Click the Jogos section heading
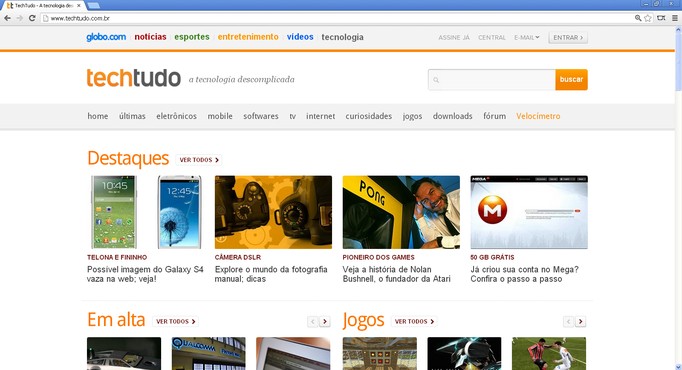Screen dimensions: 682x370 click(363, 320)
